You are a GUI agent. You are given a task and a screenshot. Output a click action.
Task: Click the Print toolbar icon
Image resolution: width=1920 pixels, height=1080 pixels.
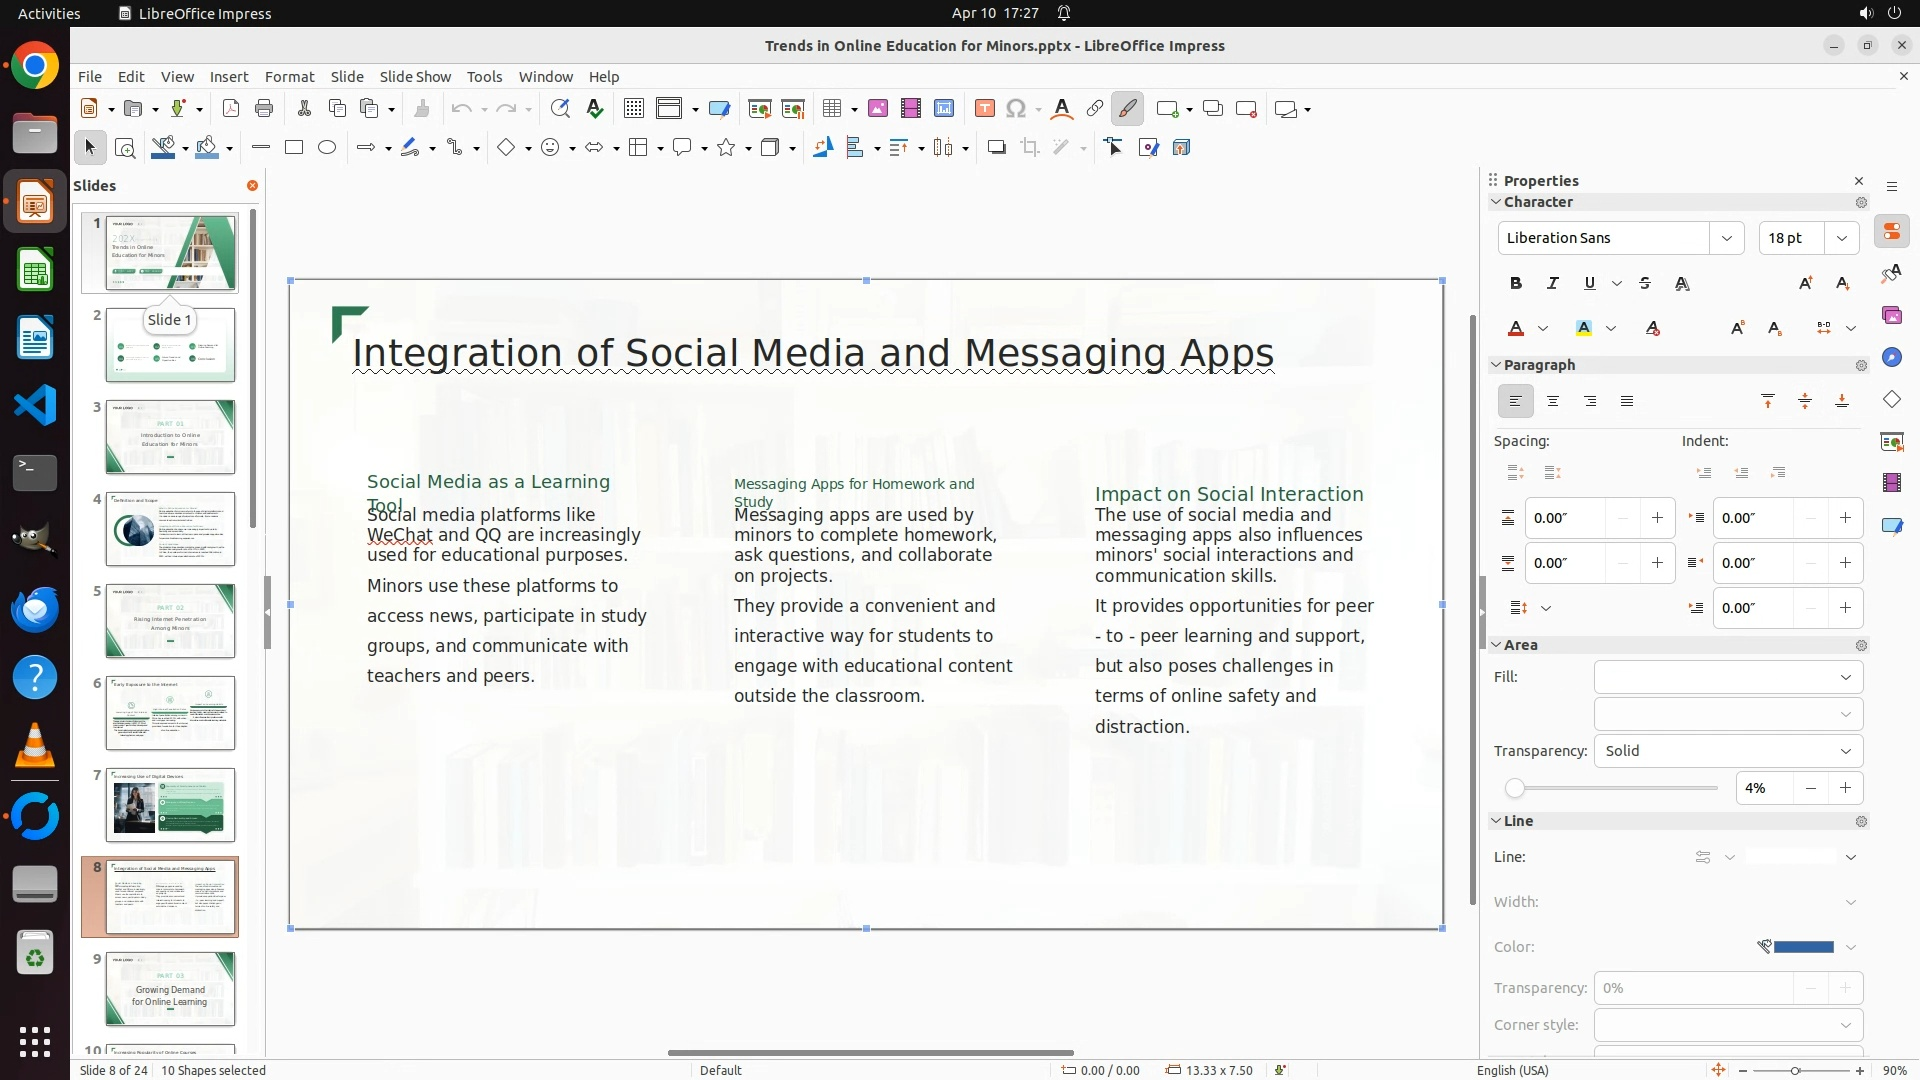264,109
